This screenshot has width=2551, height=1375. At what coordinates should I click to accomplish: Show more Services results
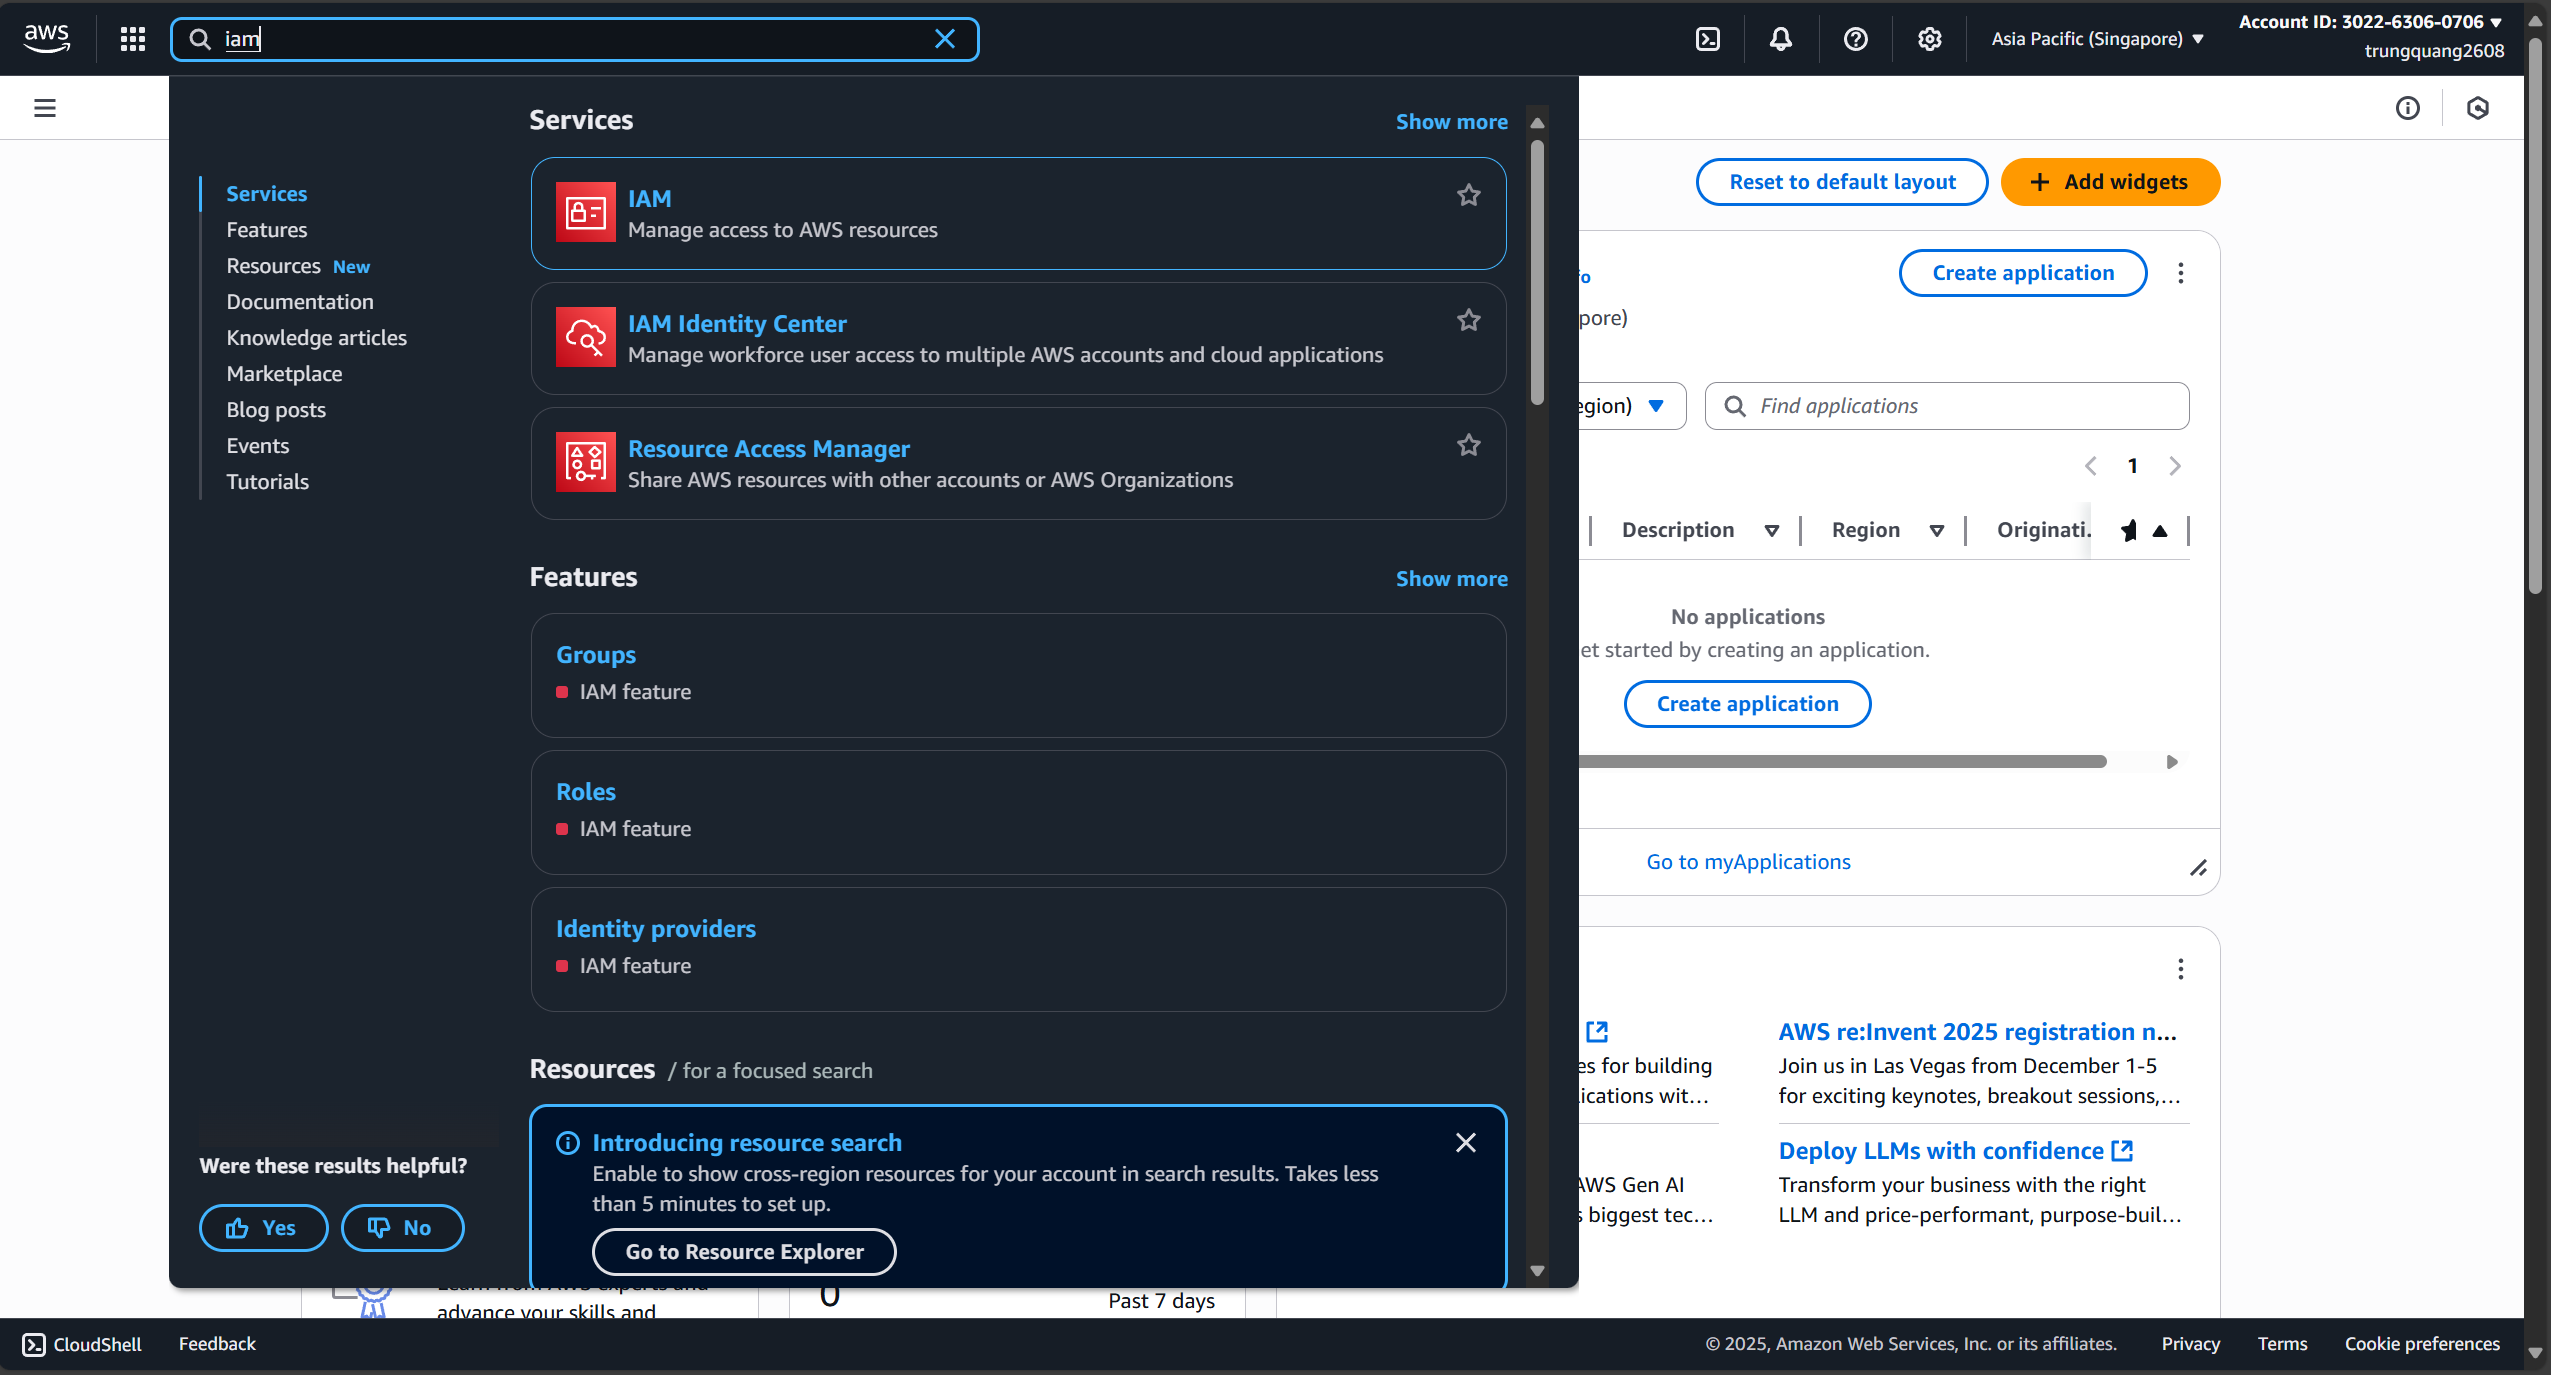tap(1451, 122)
